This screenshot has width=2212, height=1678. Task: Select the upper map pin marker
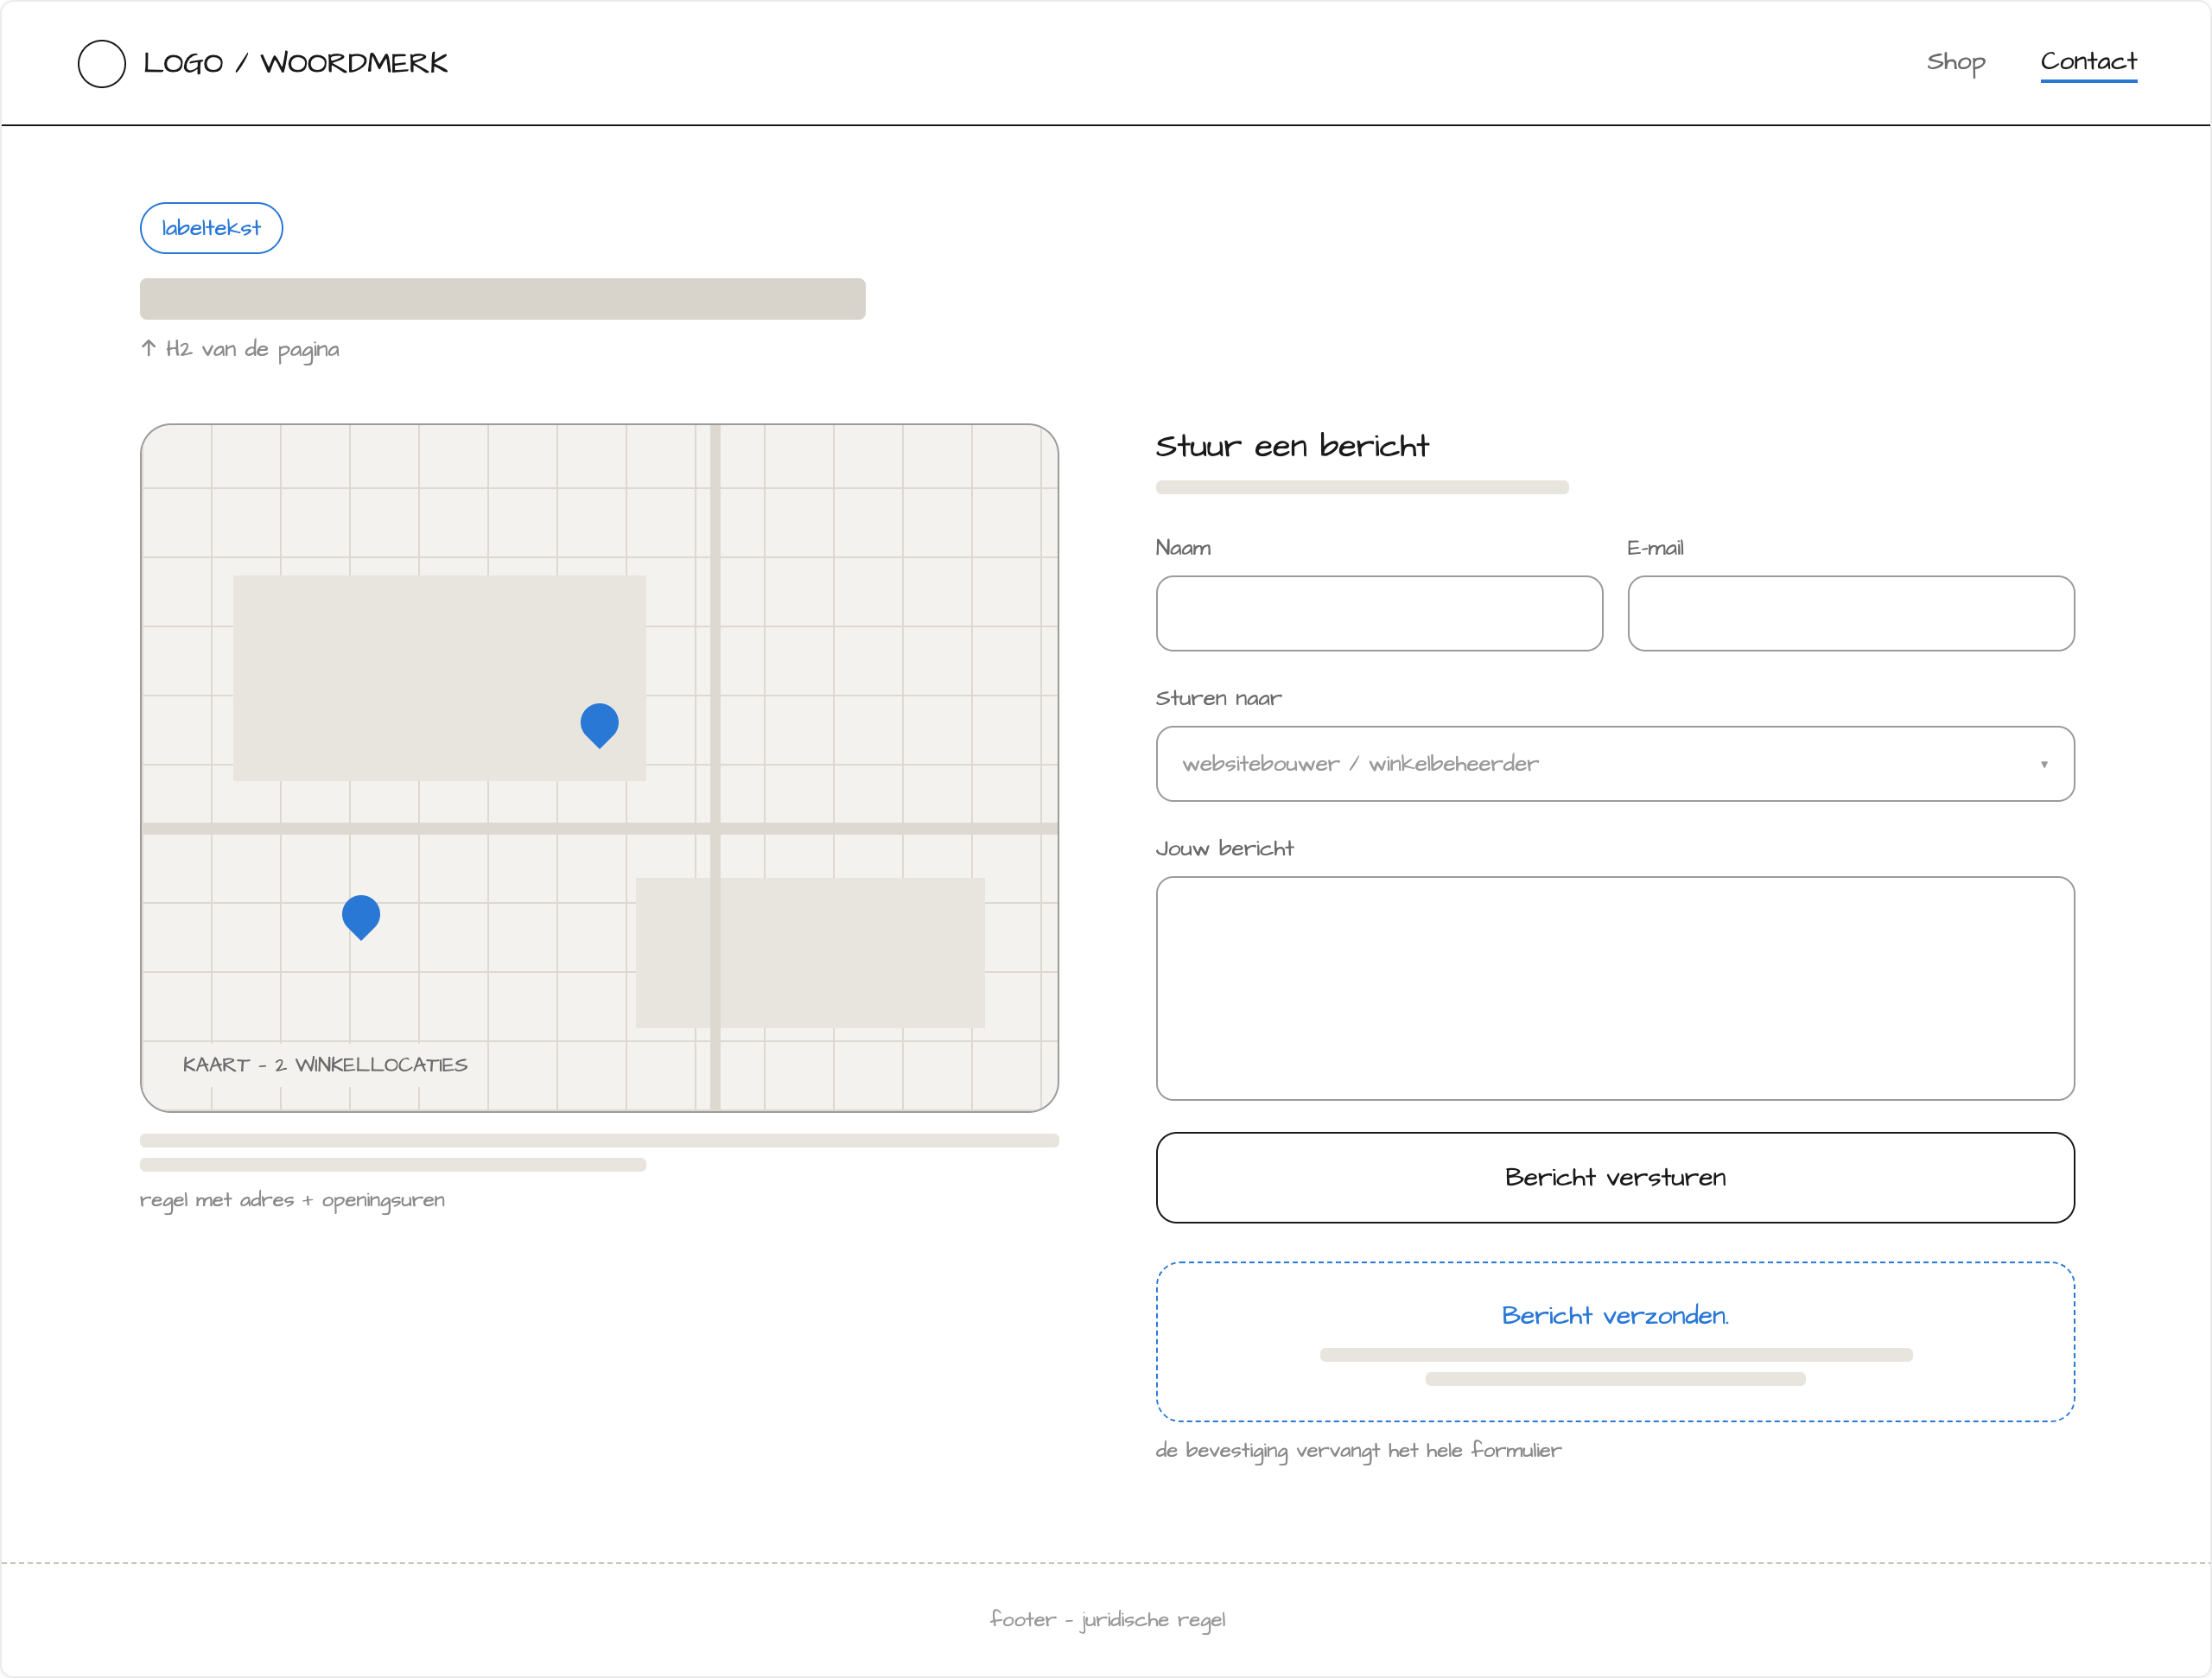tap(599, 725)
